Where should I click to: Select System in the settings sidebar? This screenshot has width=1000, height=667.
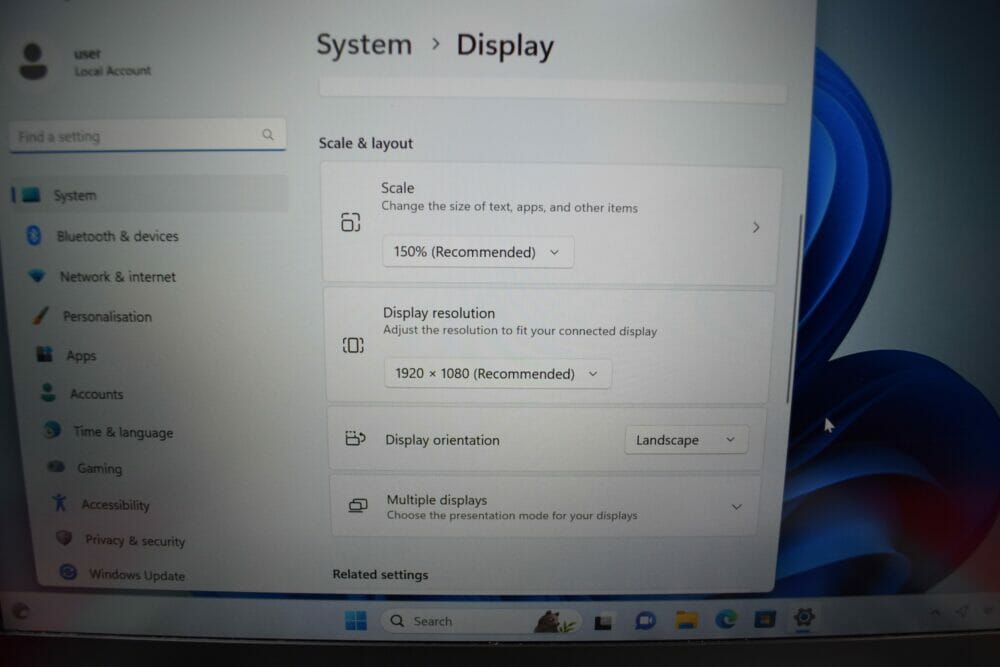151,194
